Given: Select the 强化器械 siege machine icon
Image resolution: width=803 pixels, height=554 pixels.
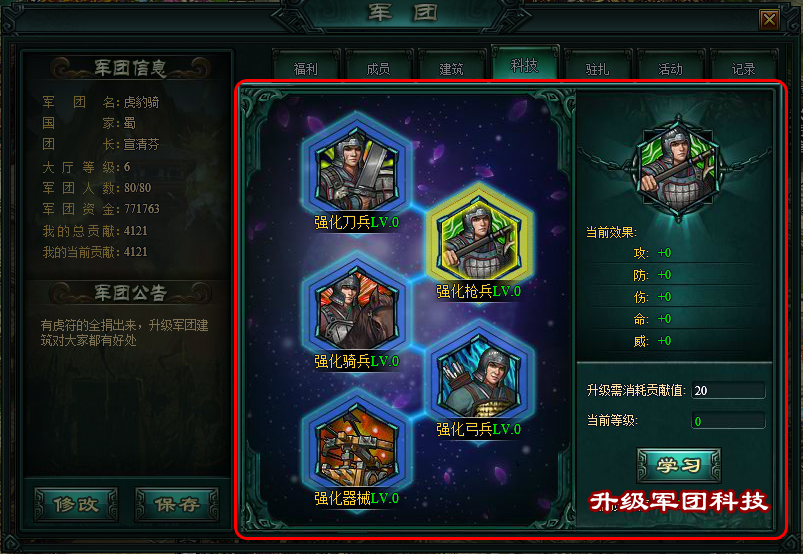Looking at the screenshot, I should (357, 444).
